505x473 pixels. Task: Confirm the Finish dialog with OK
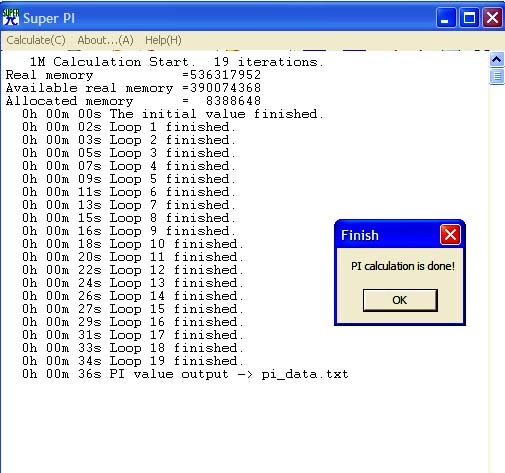400,300
